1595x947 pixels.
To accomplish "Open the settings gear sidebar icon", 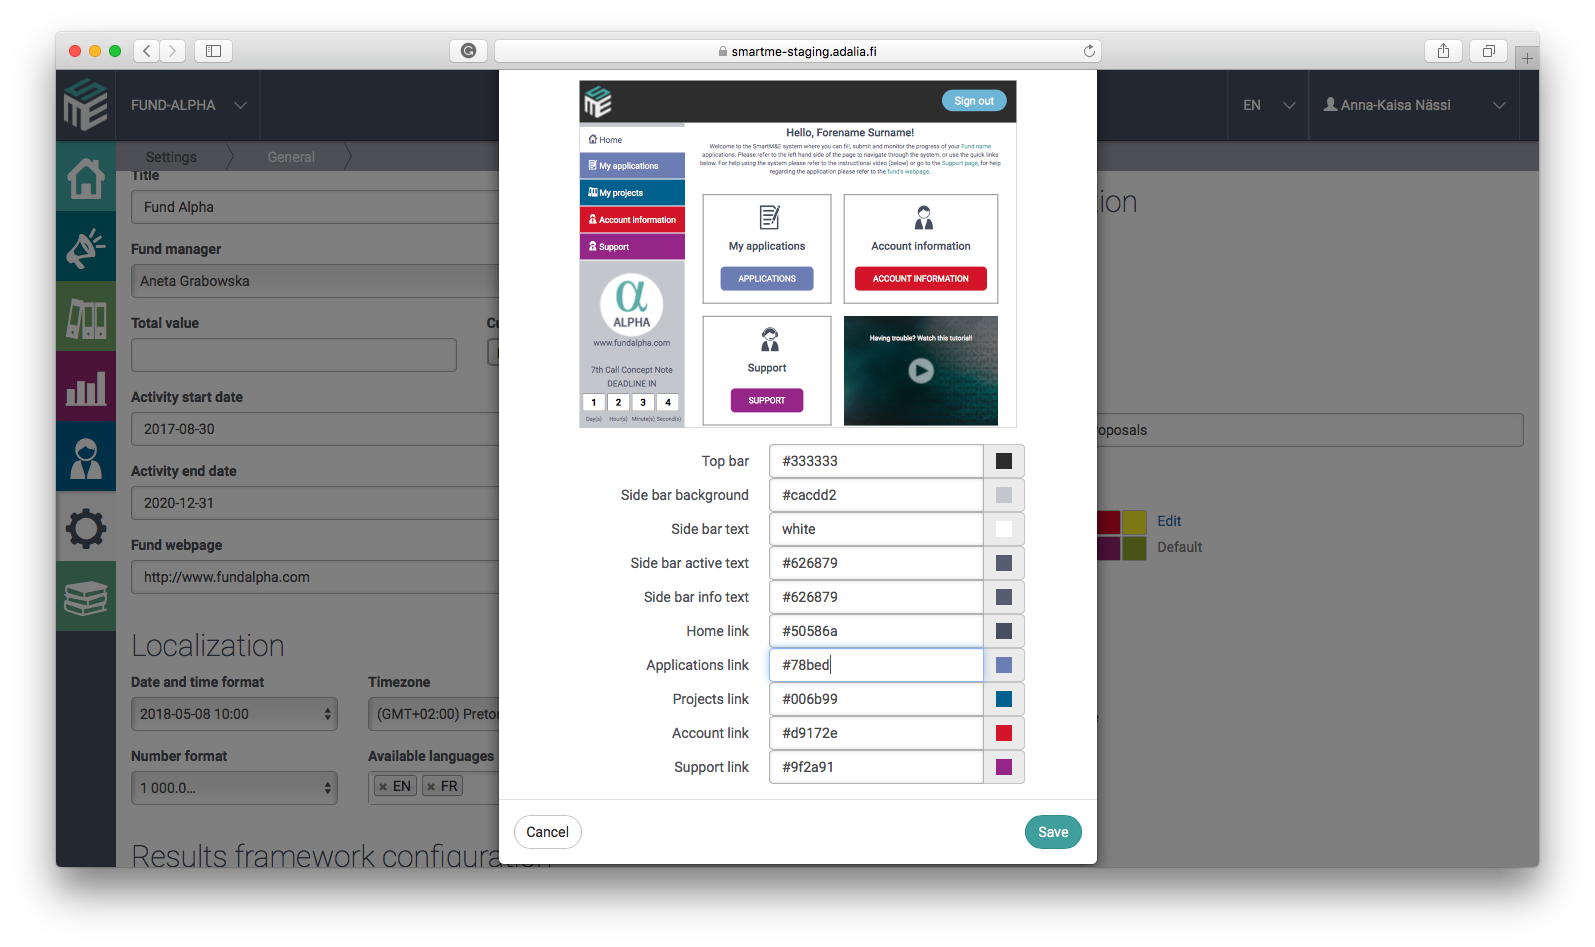I will pyautogui.click(x=86, y=527).
